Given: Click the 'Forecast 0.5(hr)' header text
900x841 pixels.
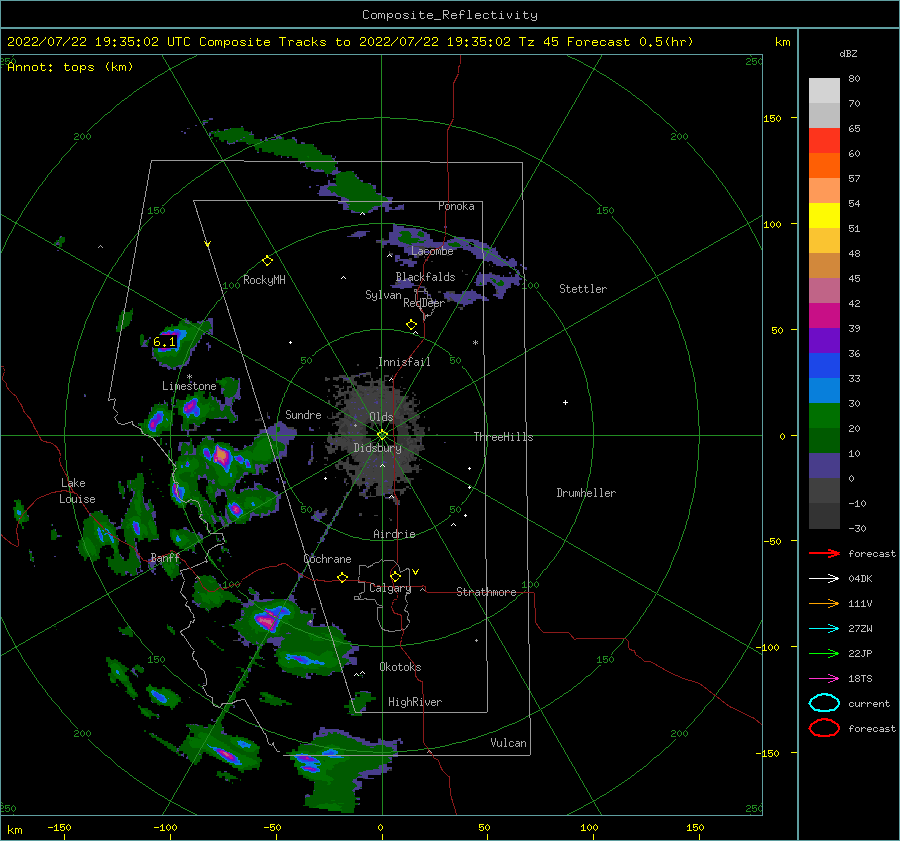Looking at the screenshot, I should [630, 42].
